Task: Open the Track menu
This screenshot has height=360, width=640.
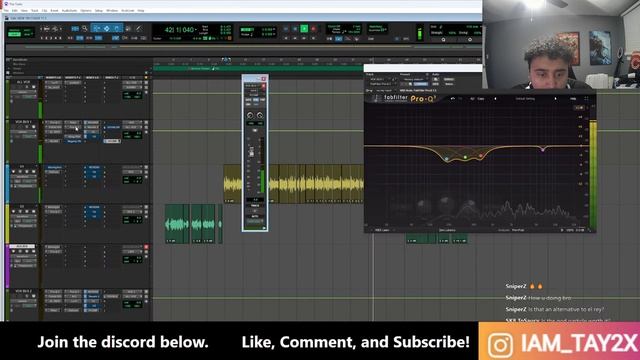Action: click(34, 10)
